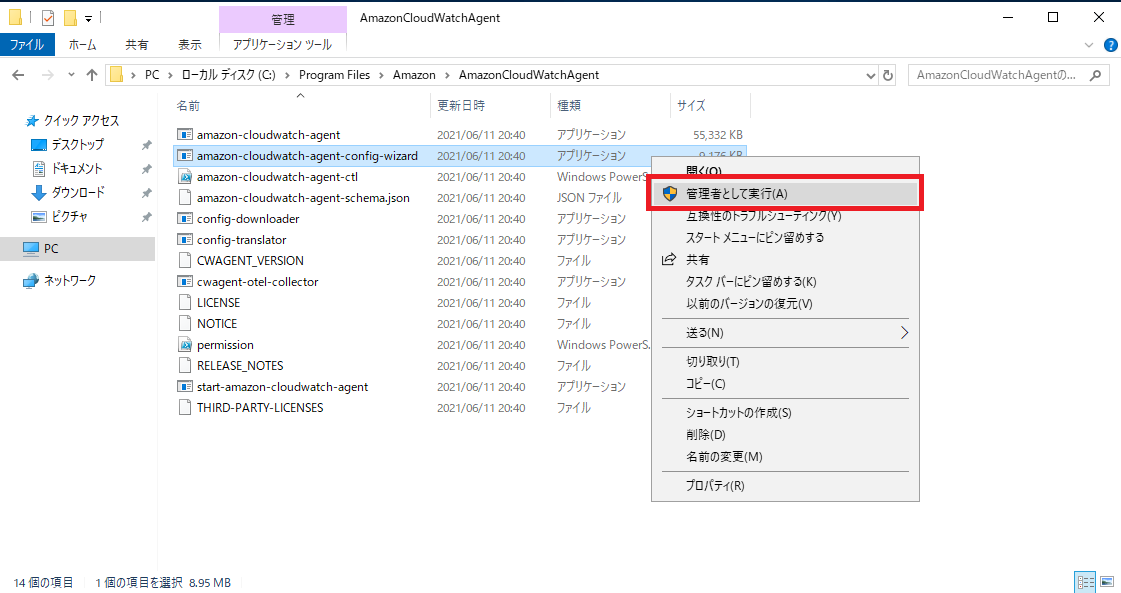Select the amazon-cloudwatch-agent application icon
The height and width of the screenshot is (593, 1121).
184,134
